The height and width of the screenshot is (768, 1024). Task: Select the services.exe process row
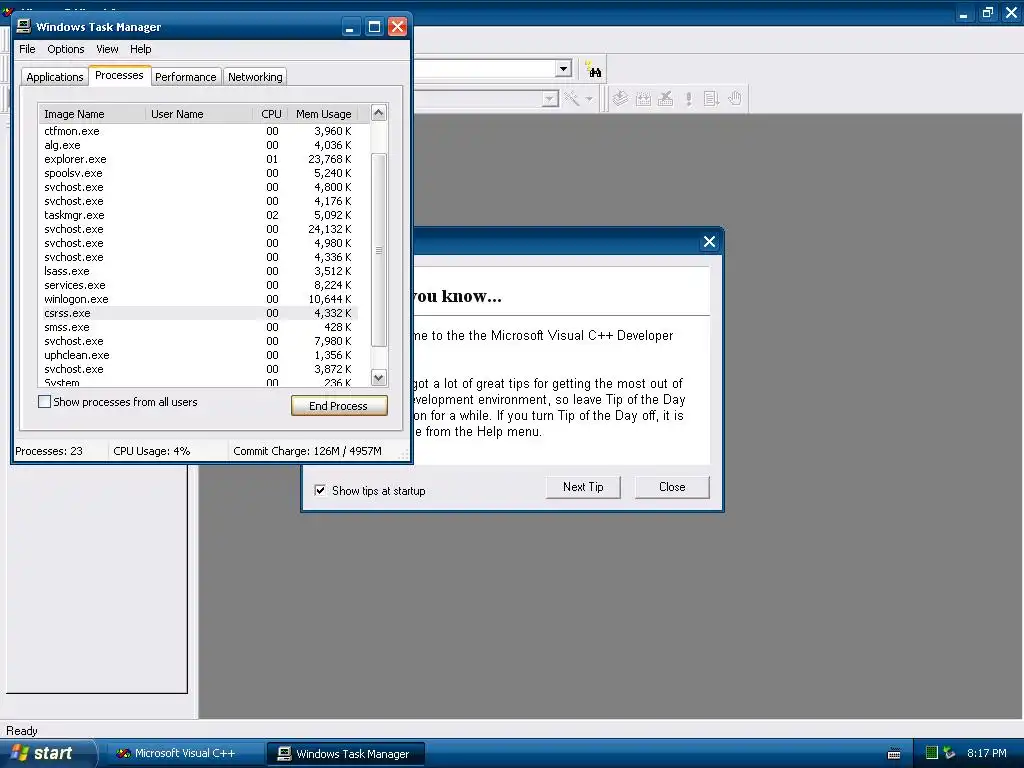pyautogui.click(x=198, y=285)
